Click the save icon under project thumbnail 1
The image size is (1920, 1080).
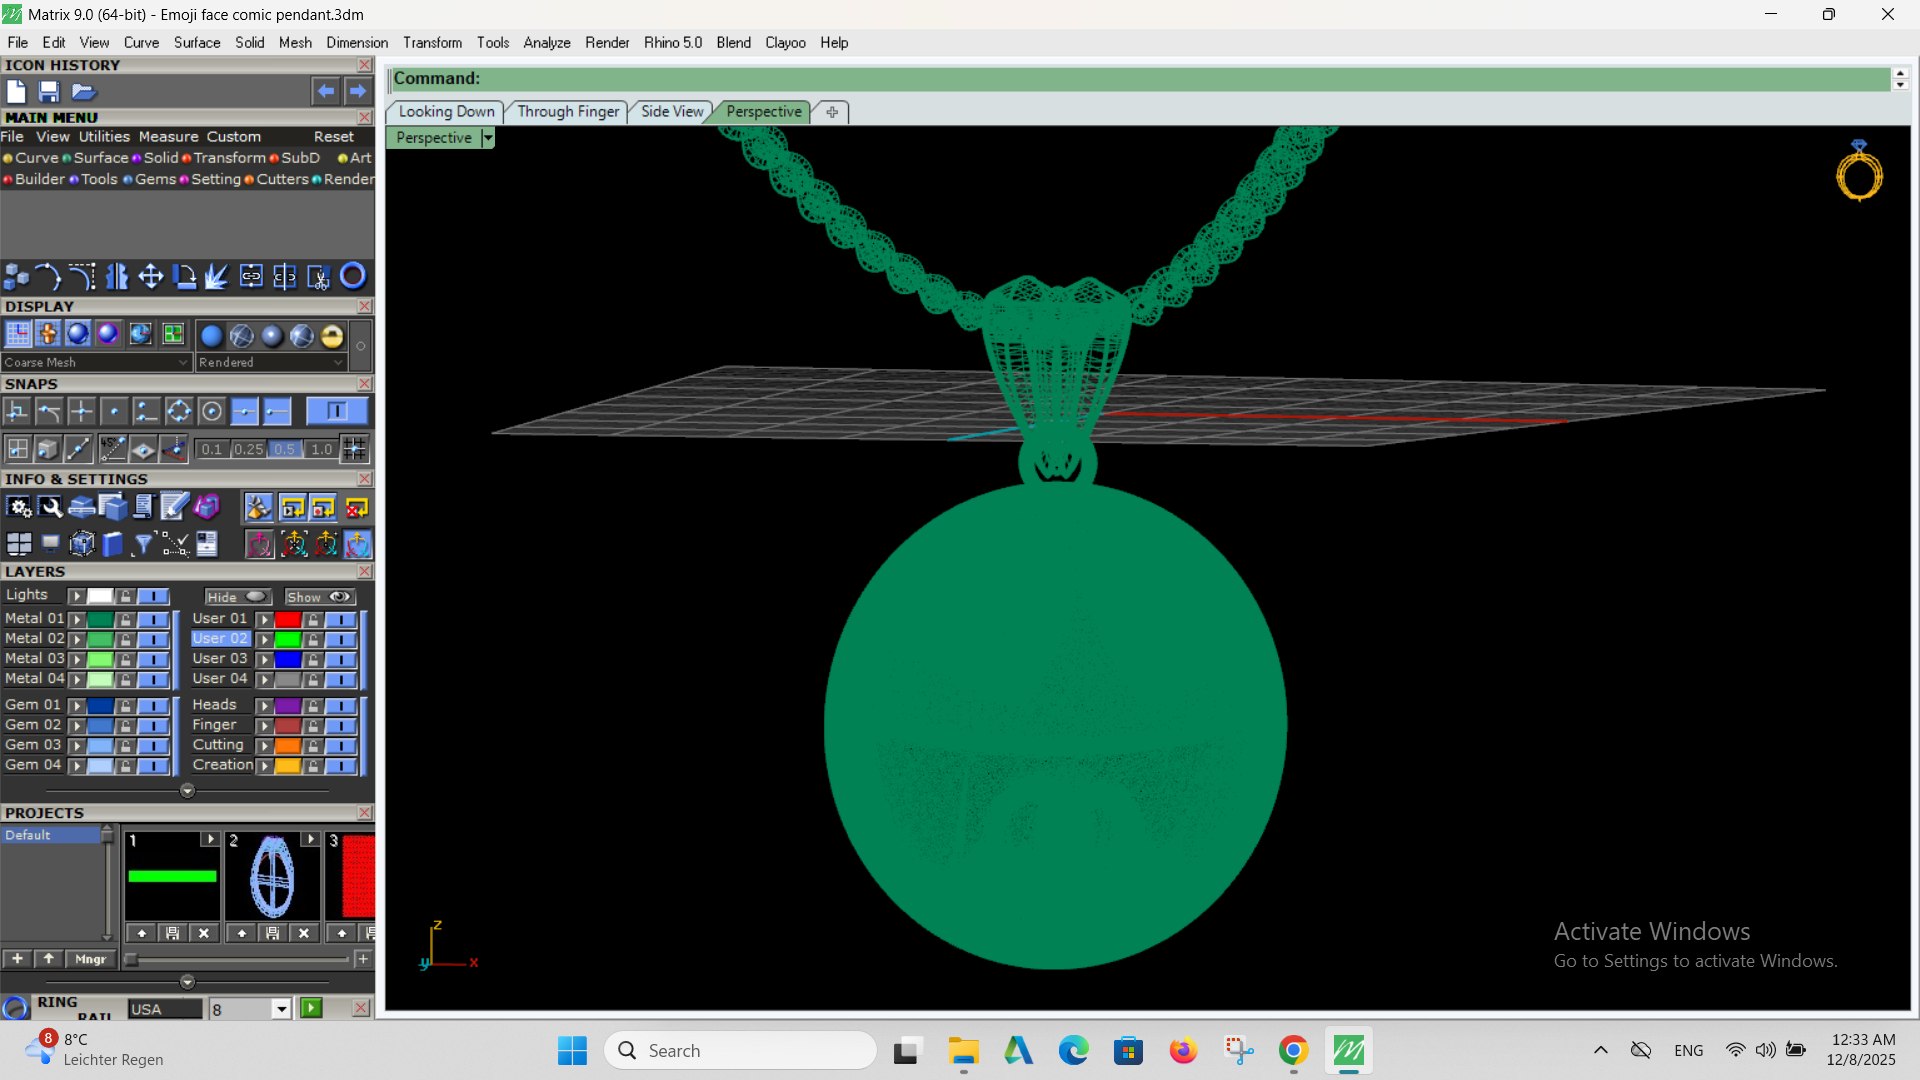click(173, 933)
